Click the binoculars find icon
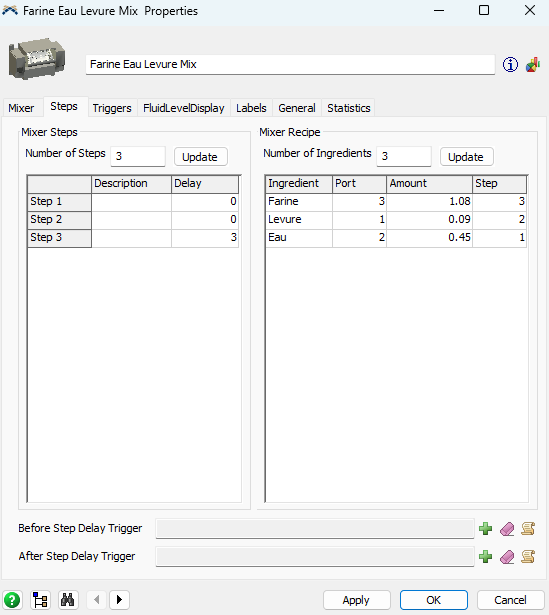 (x=68, y=600)
